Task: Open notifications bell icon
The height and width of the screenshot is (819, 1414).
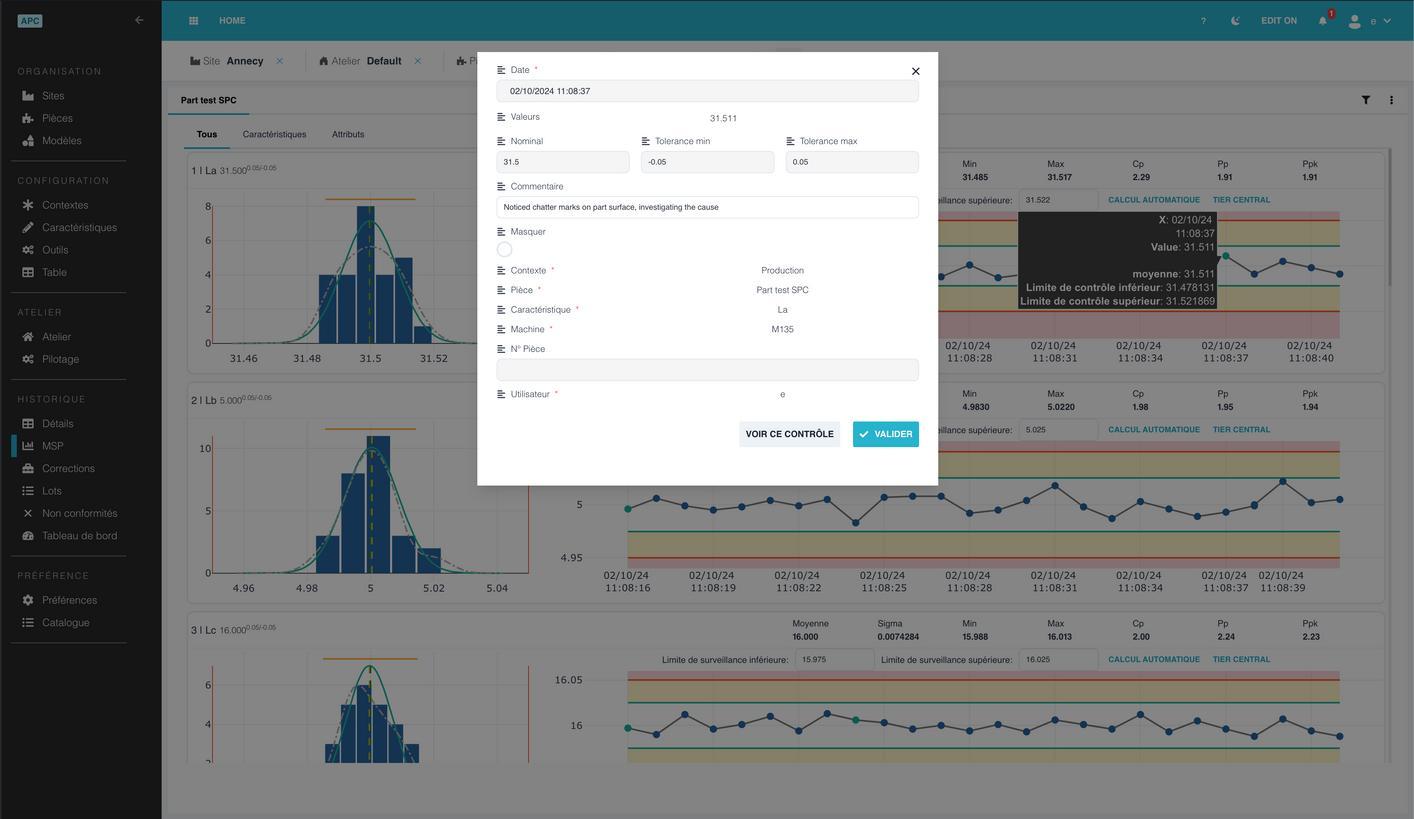Action: coord(1323,21)
